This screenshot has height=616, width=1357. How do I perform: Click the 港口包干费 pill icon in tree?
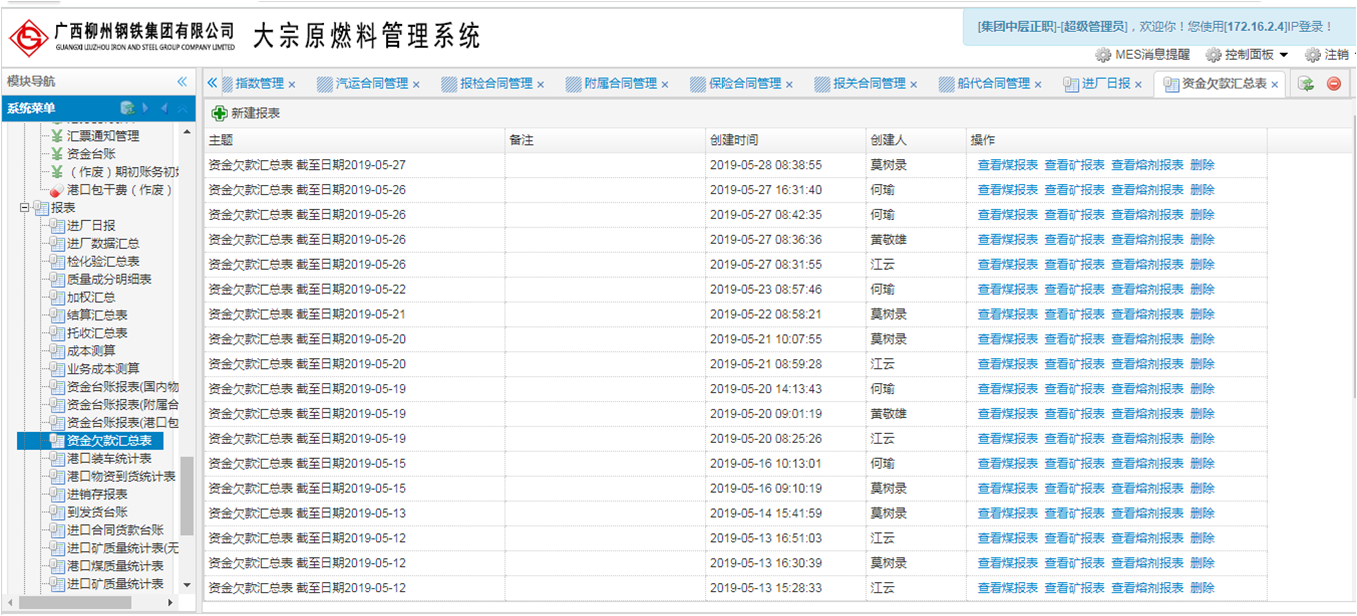click(57, 190)
